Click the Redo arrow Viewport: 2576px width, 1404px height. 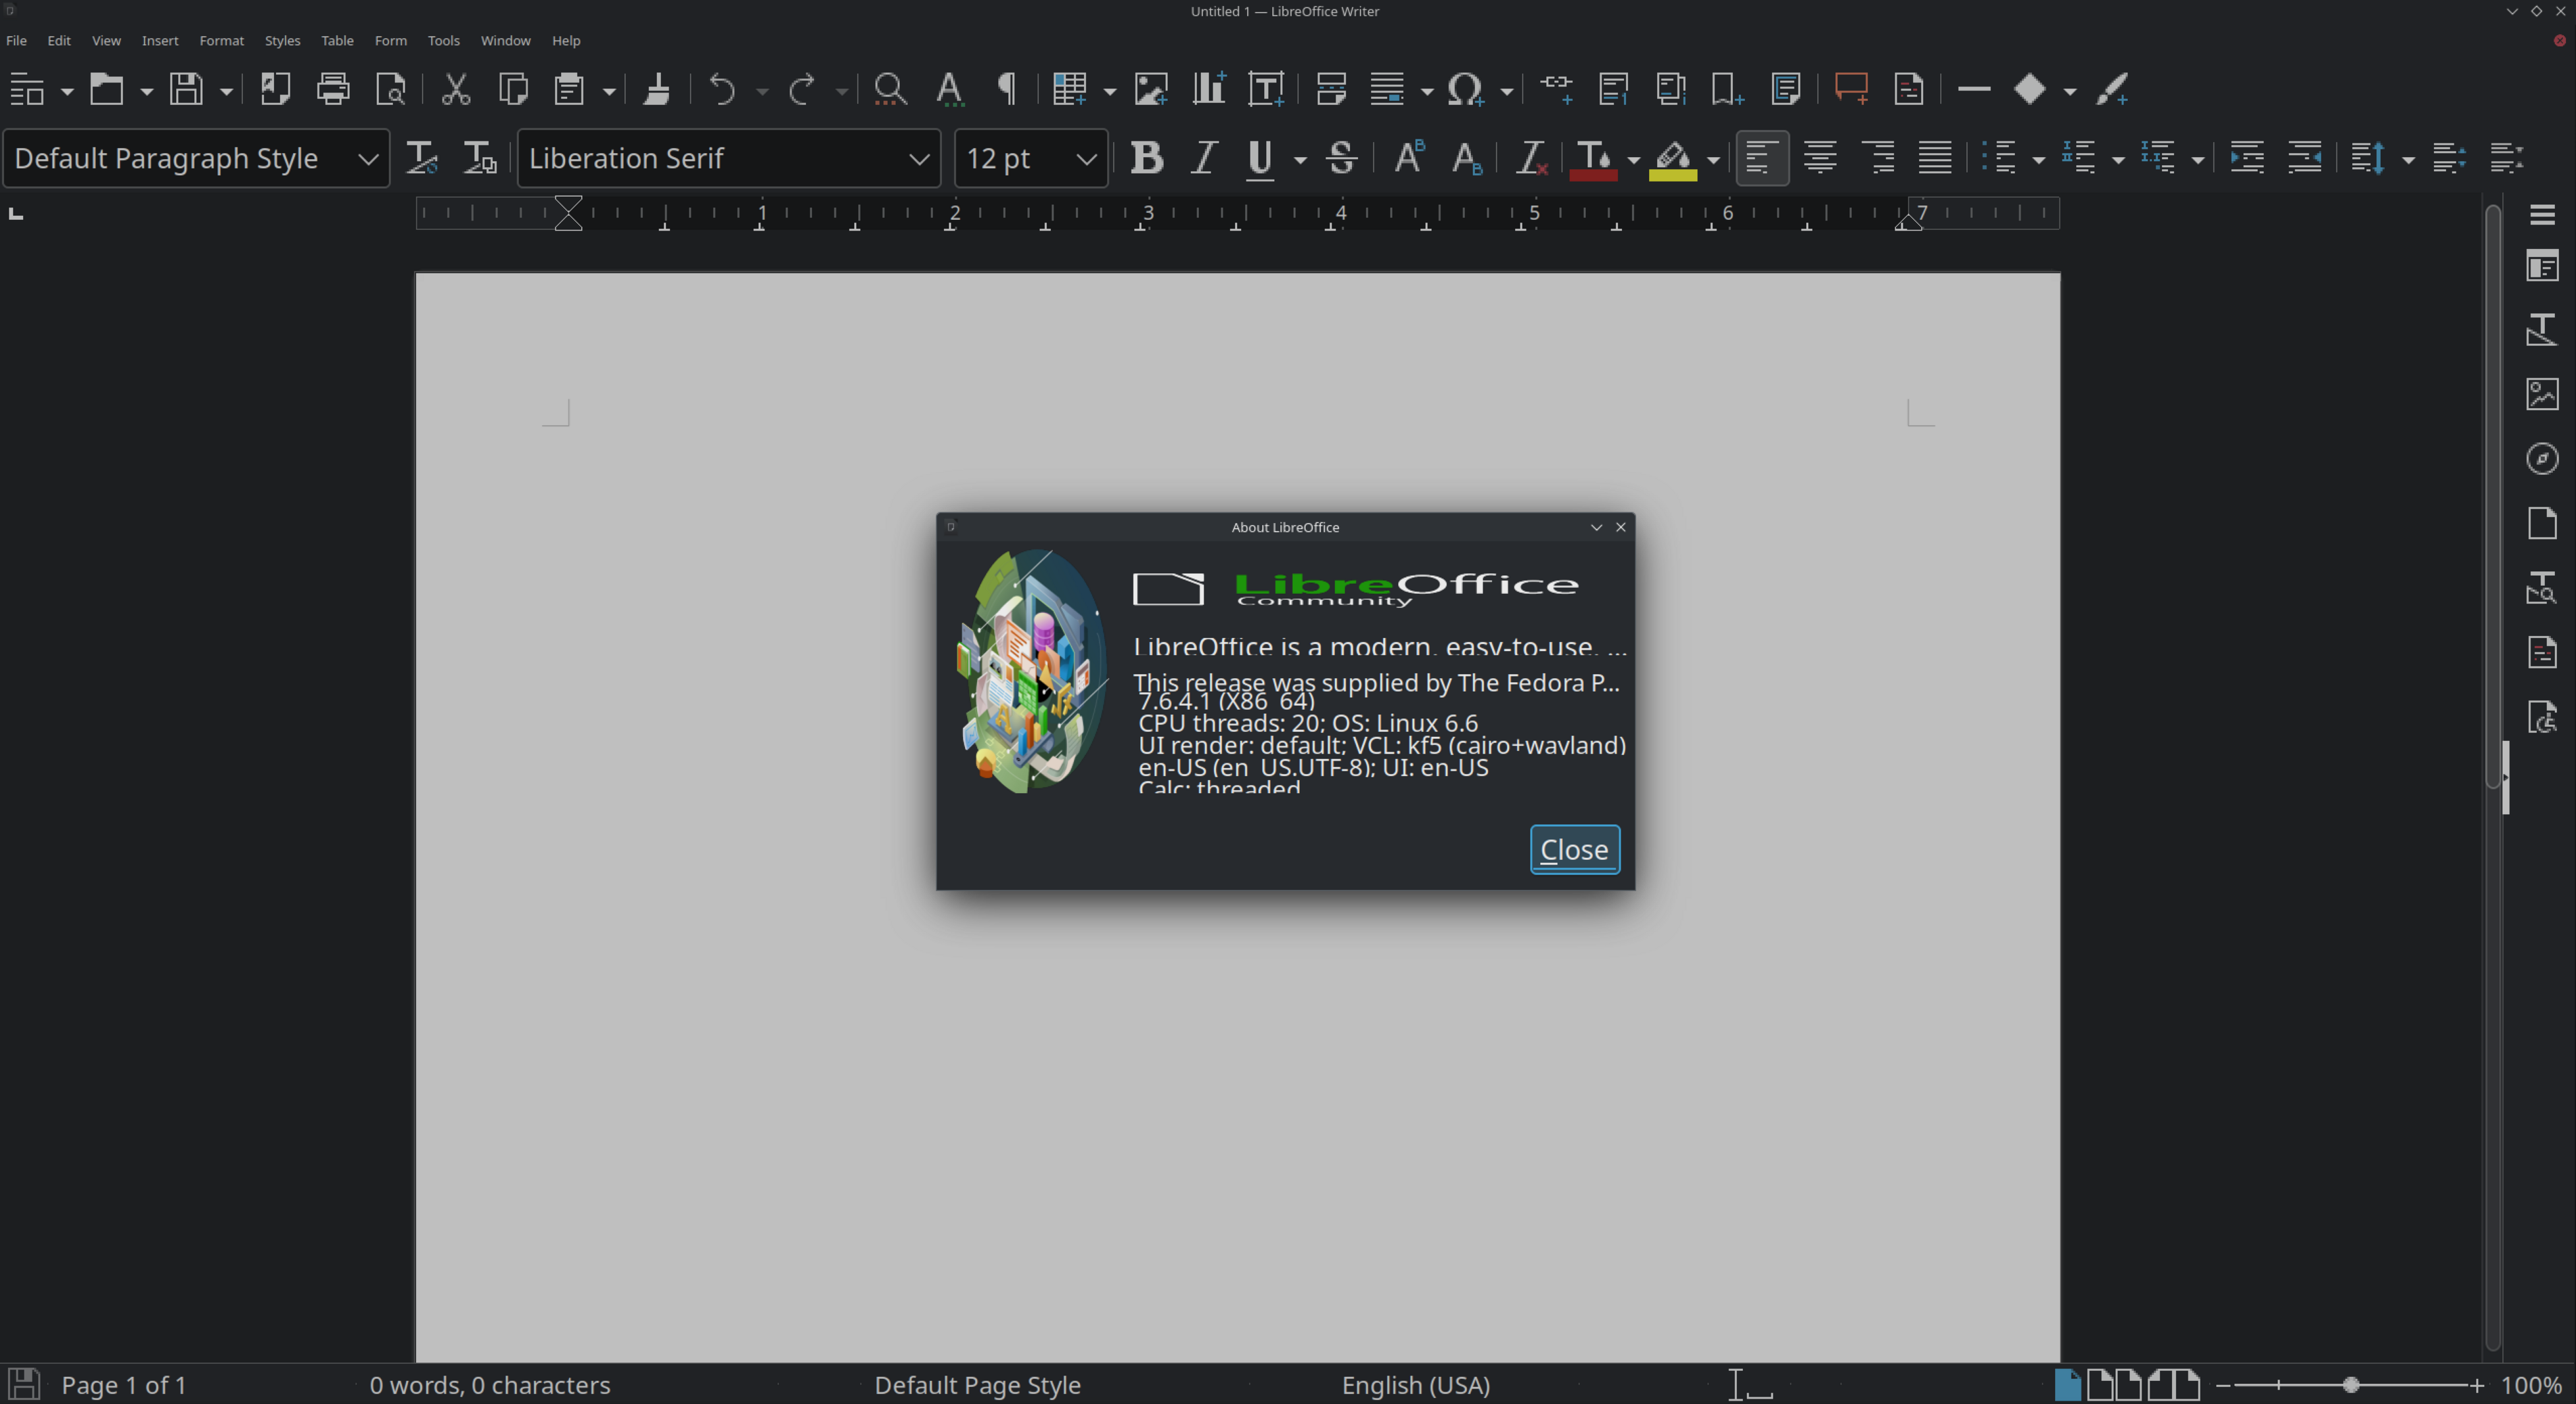click(802, 90)
